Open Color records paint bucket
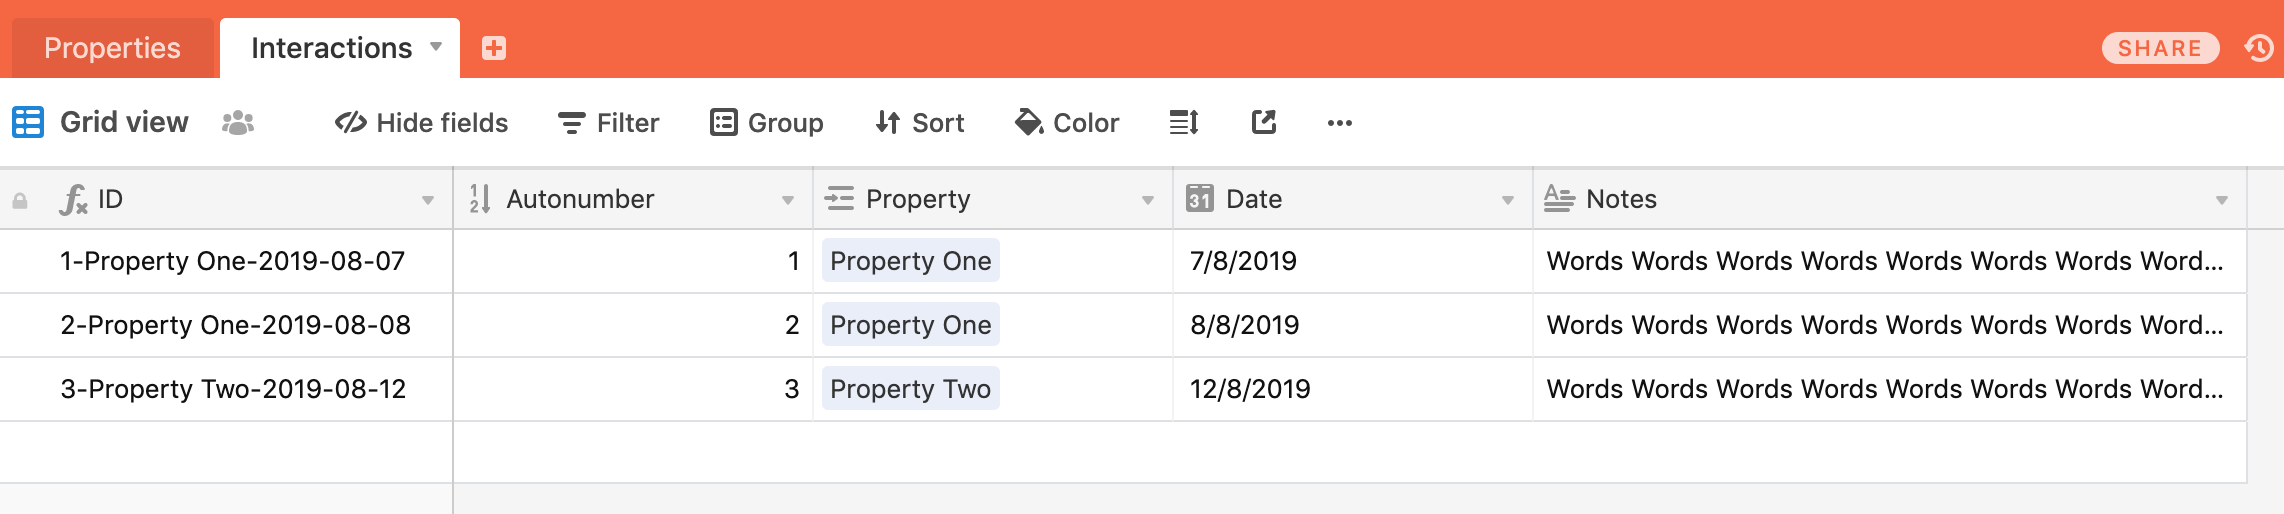 (1067, 123)
